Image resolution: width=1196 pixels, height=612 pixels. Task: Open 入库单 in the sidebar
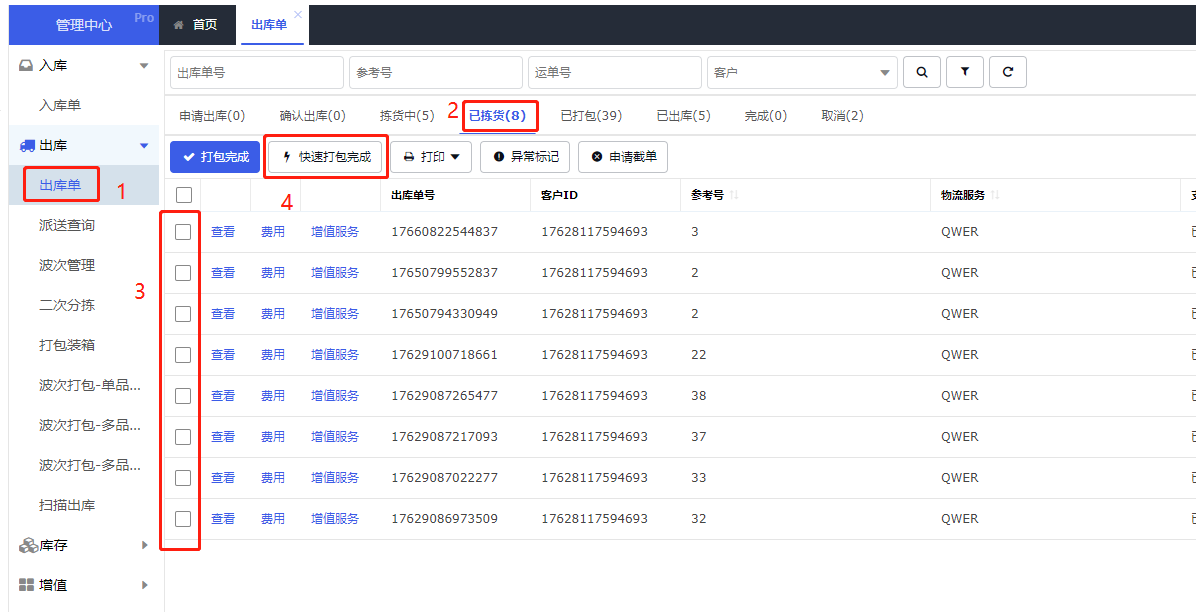click(x=60, y=105)
